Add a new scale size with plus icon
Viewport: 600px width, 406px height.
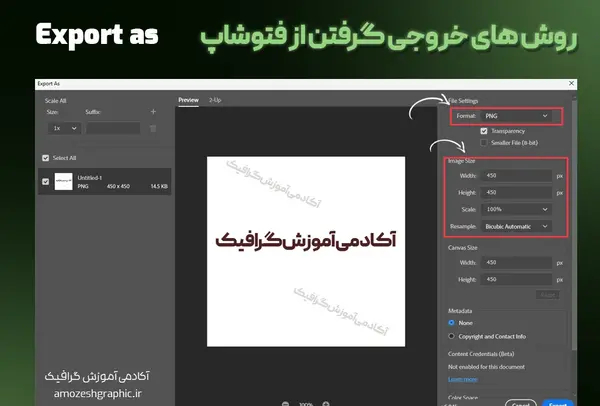pos(153,112)
